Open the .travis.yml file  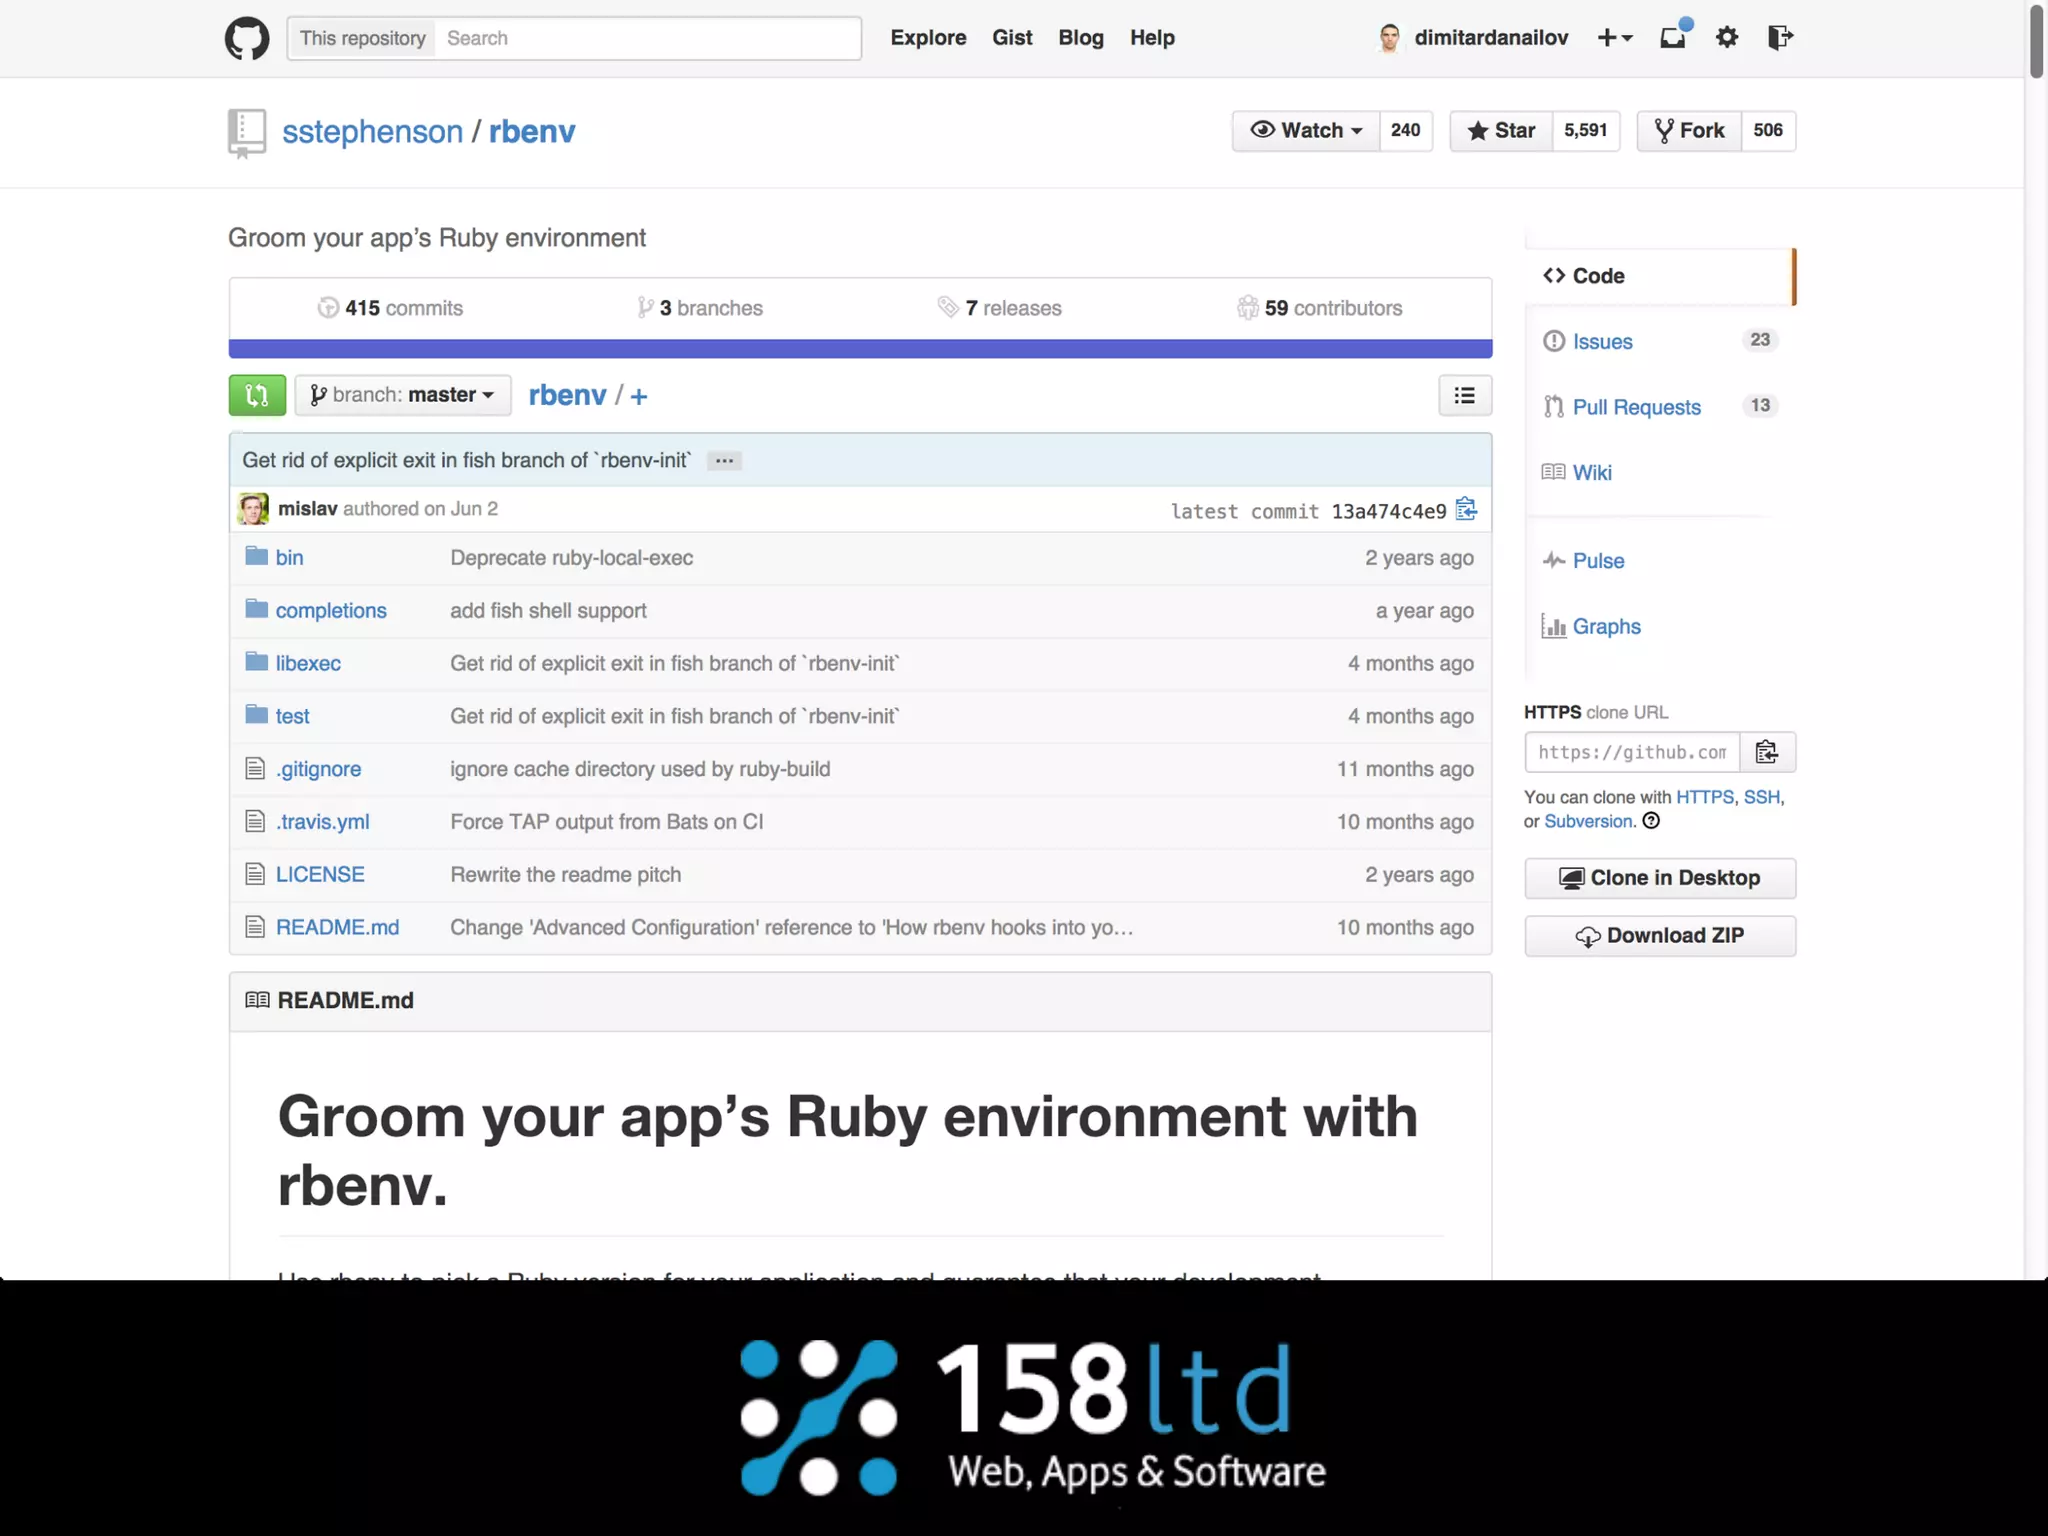[x=322, y=822]
